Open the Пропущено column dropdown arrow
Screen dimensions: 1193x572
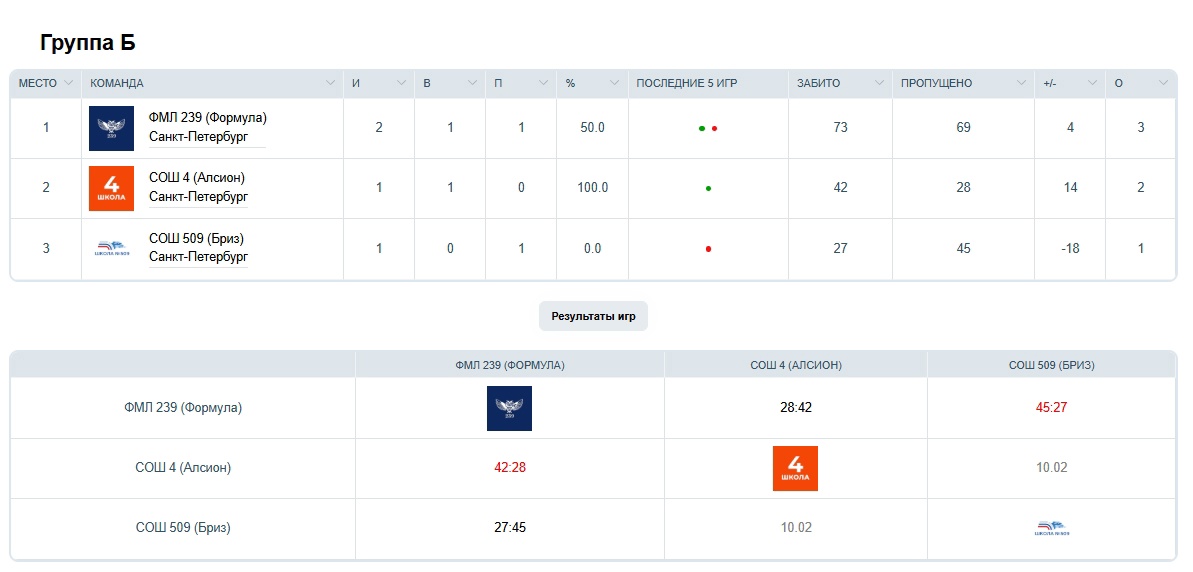1021,83
